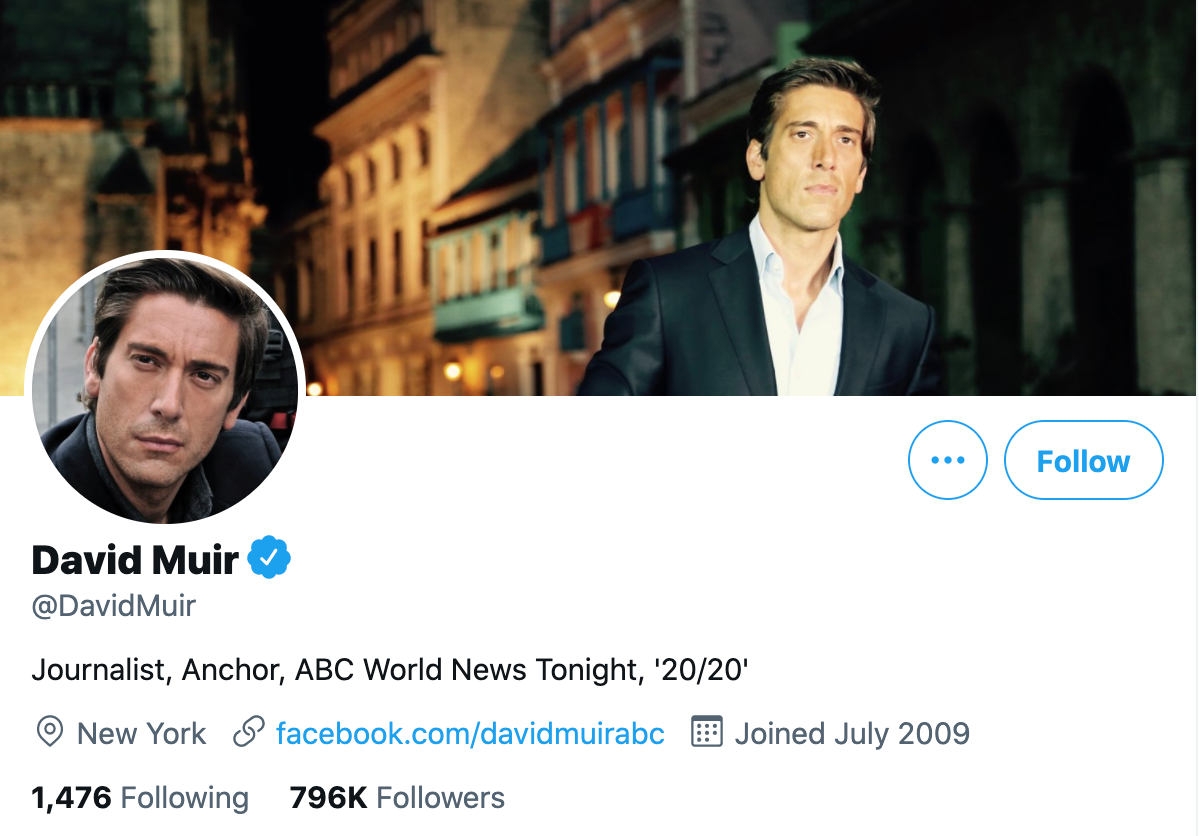This screenshot has height=836, width=1200.
Task: Click the calendar icon before Joined July 2009
Action: tap(709, 733)
